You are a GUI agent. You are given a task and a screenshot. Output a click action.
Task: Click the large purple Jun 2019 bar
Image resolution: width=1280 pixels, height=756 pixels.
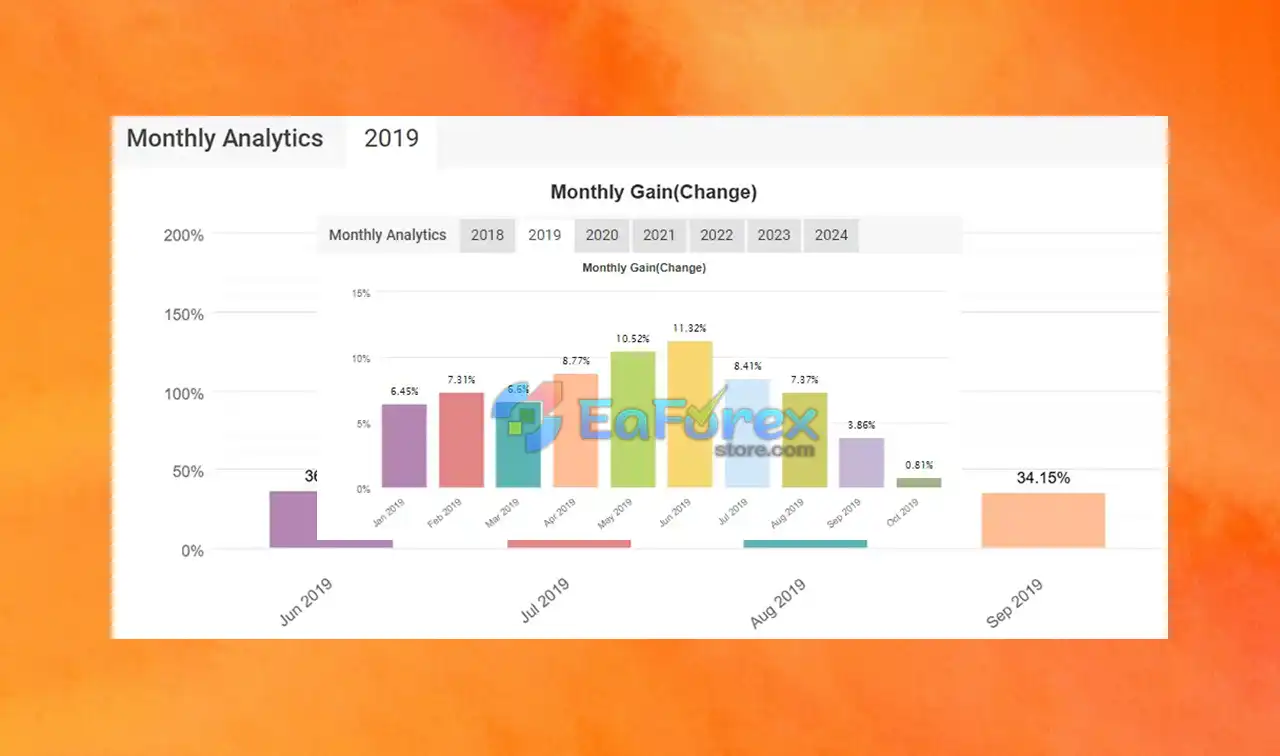tap(293, 519)
